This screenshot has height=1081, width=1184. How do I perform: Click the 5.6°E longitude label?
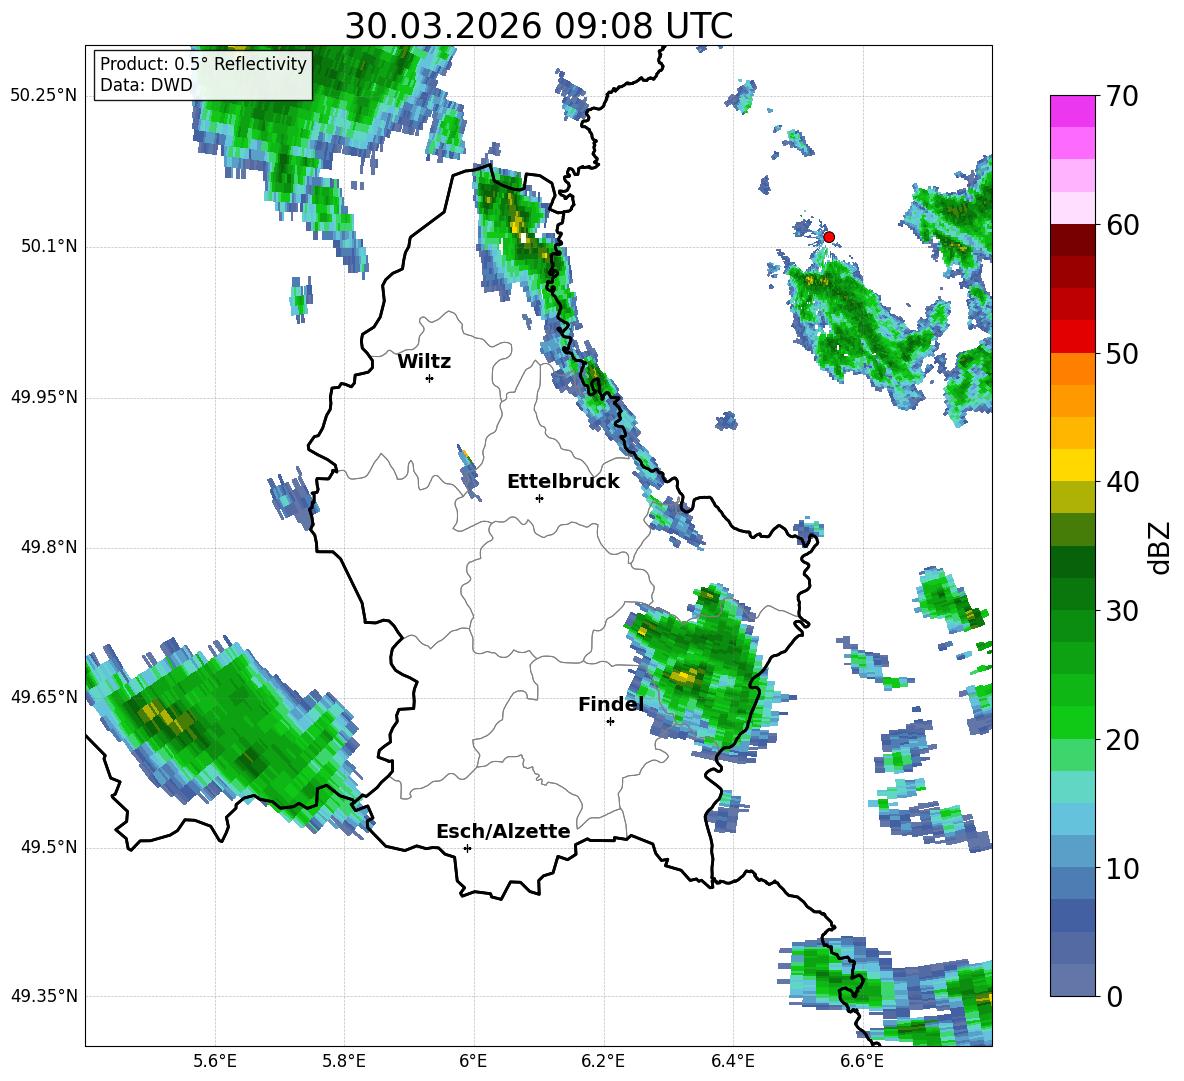215,1061
